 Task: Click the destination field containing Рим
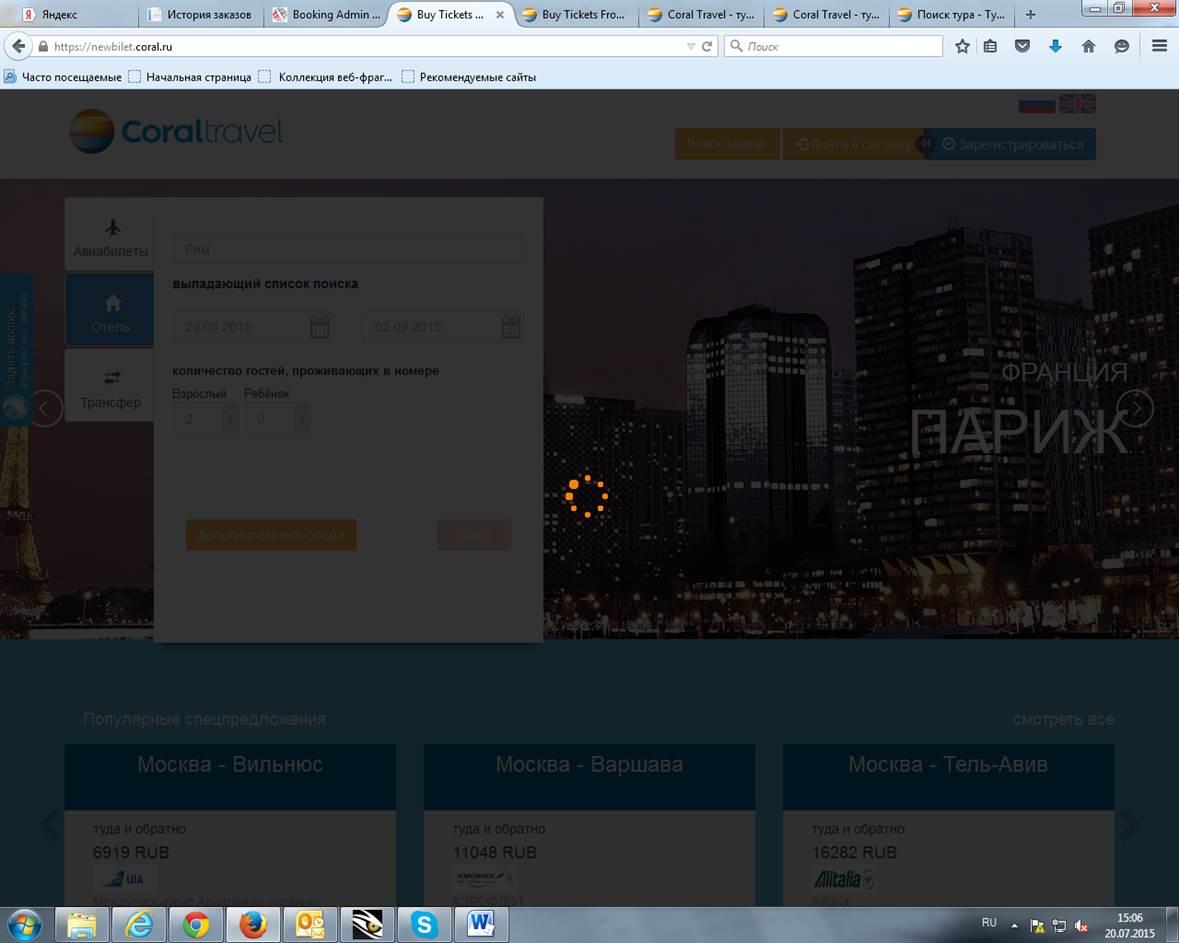(347, 250)
